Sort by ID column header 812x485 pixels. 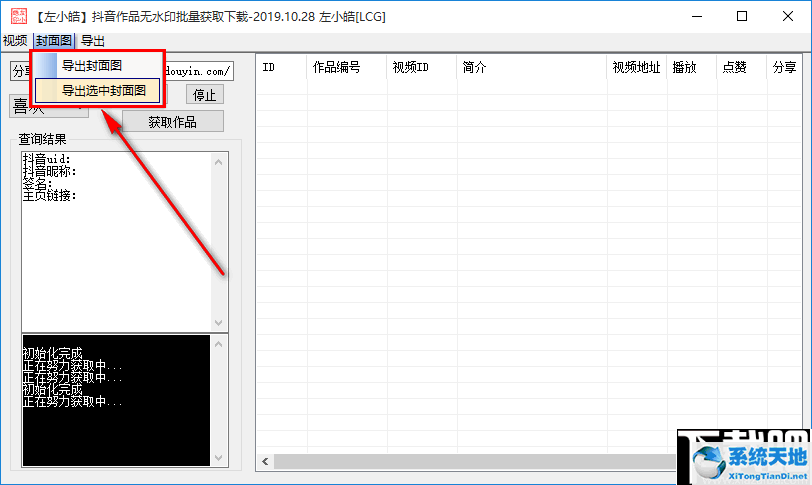282,67
